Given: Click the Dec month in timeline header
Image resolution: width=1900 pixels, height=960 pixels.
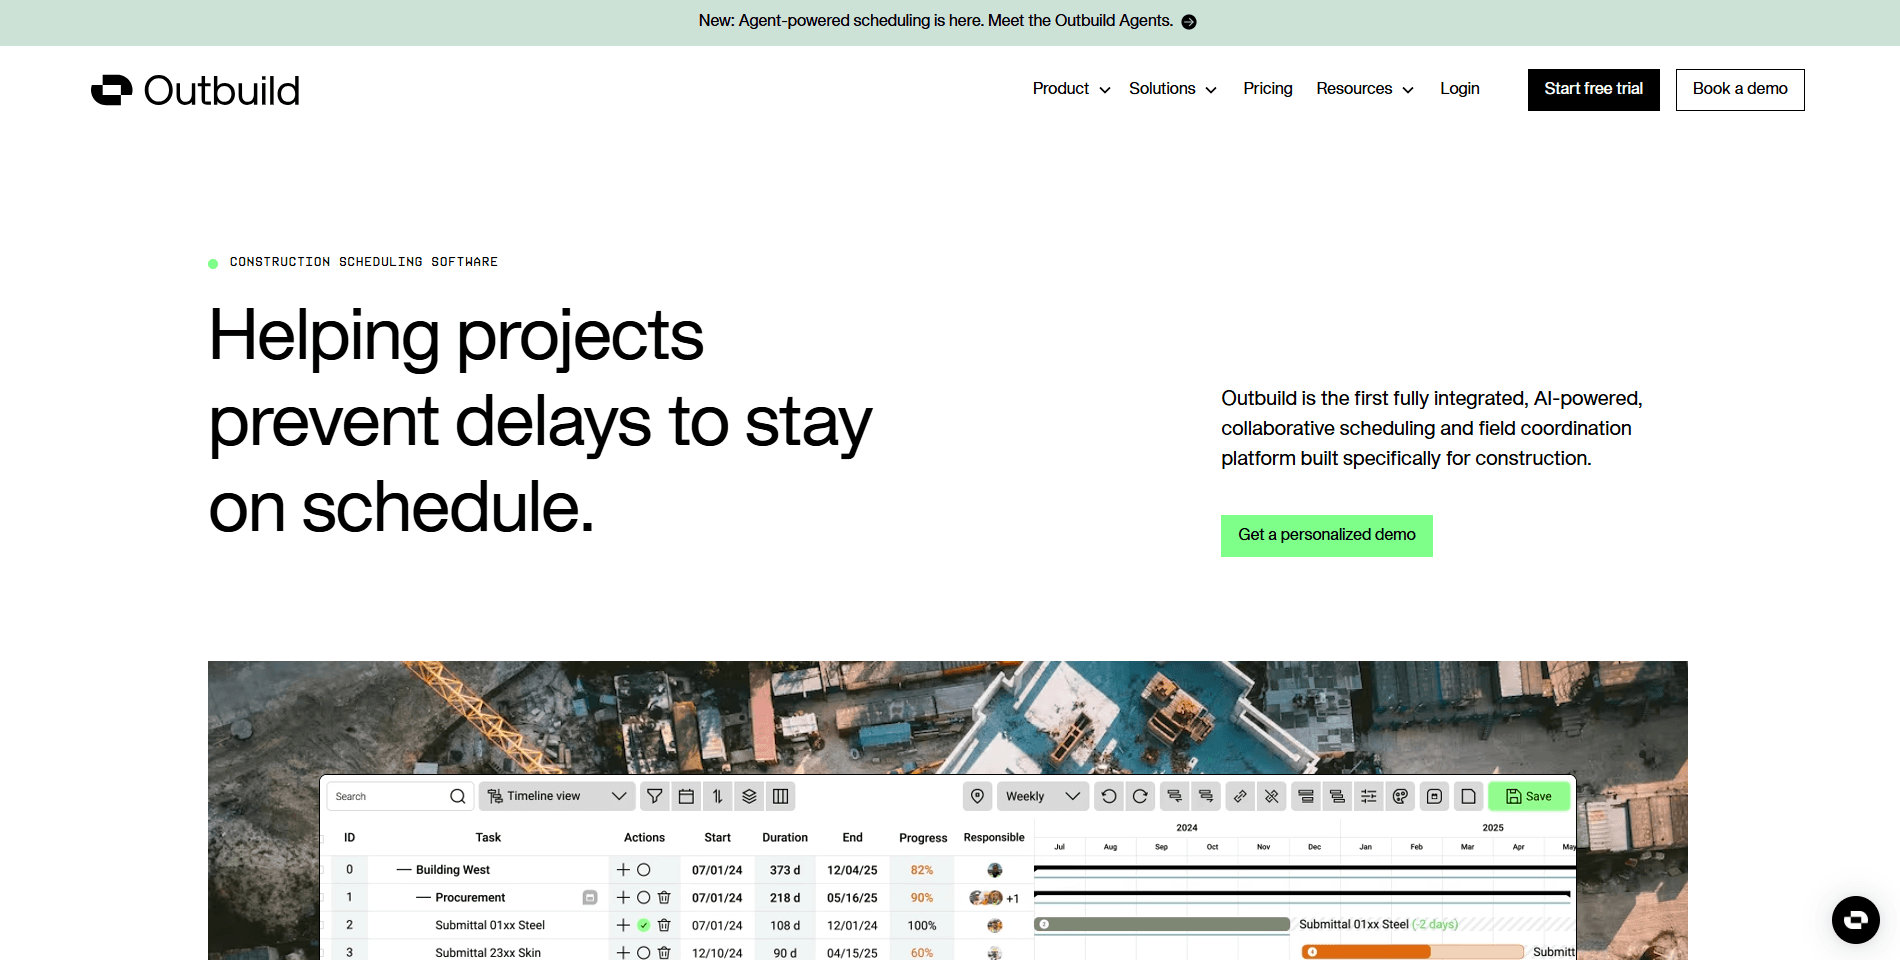Looking at the screenshot, I should click(x=1314, y=847).
